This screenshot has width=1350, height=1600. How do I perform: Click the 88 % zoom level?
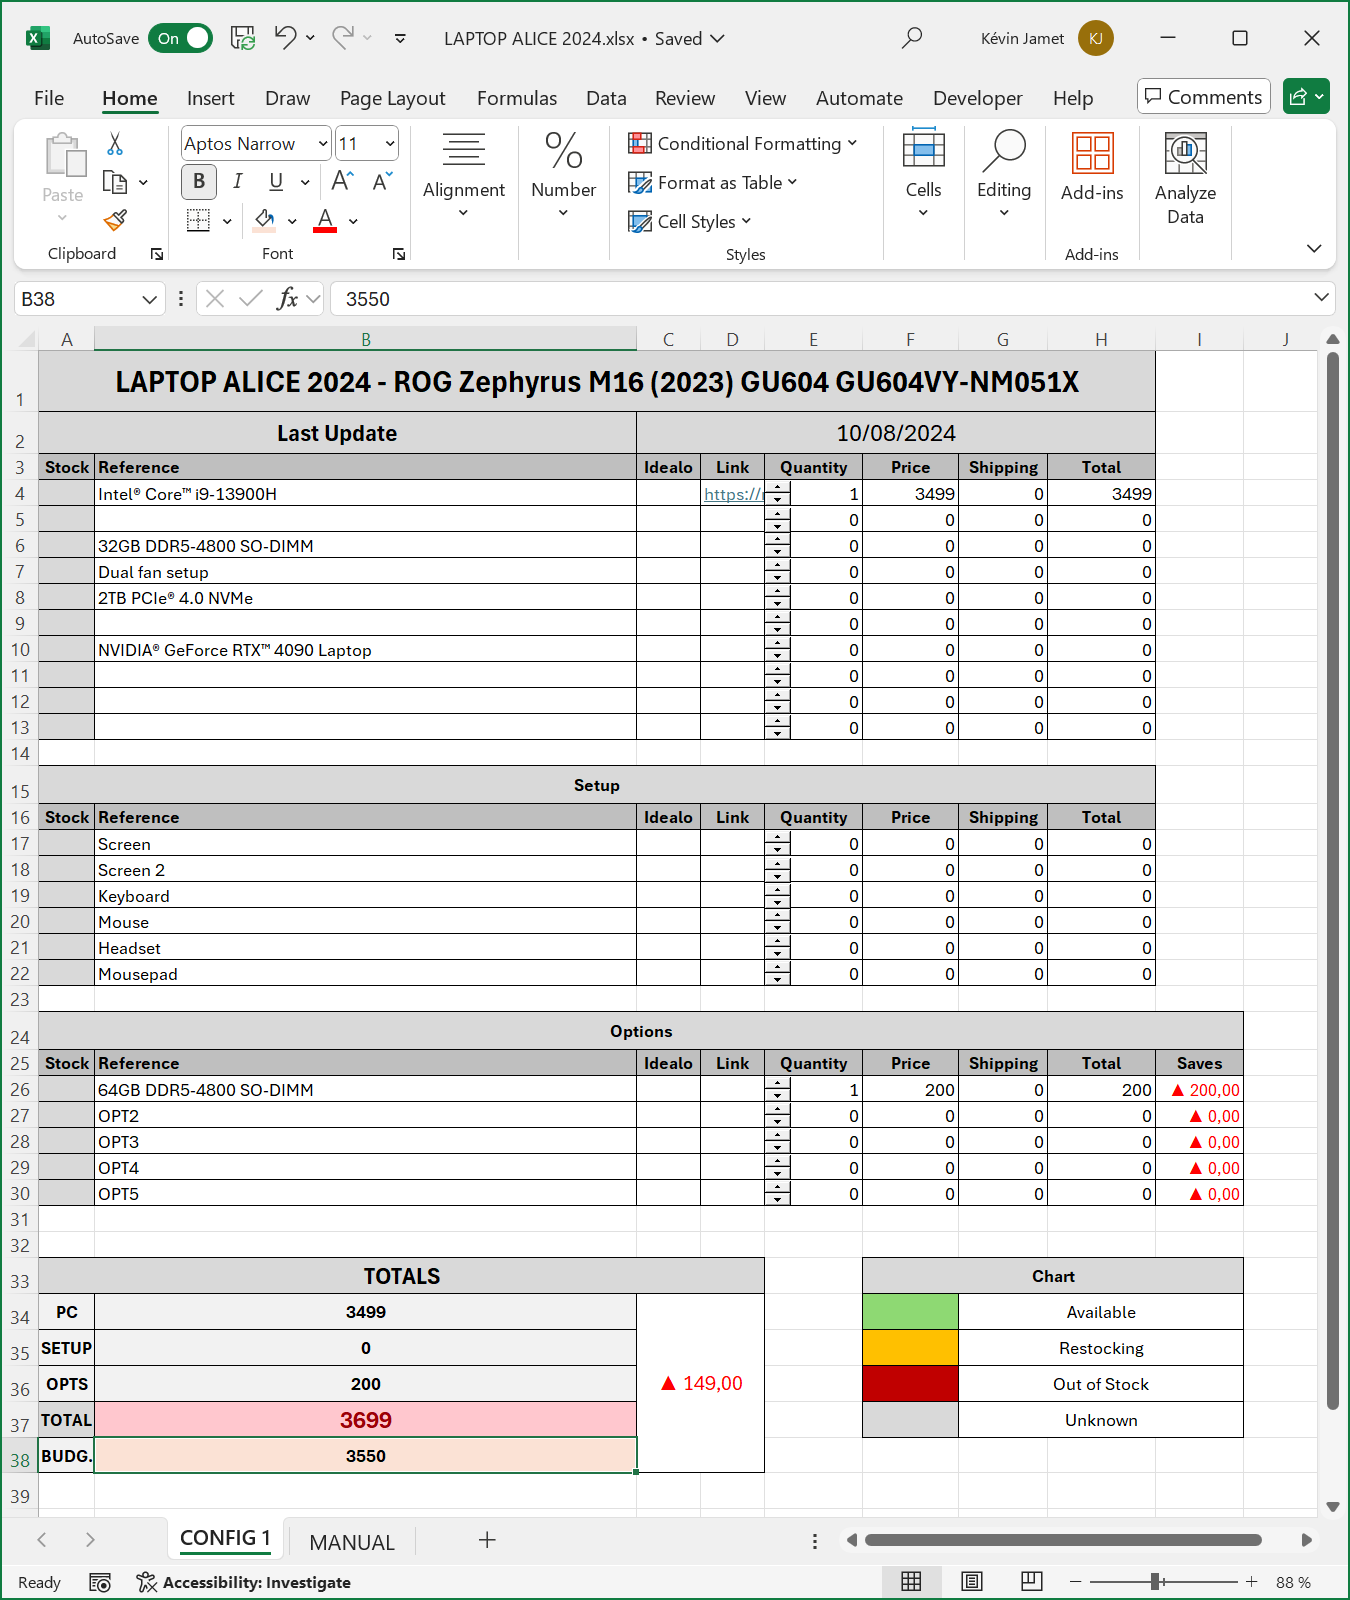point(1293,1582)
